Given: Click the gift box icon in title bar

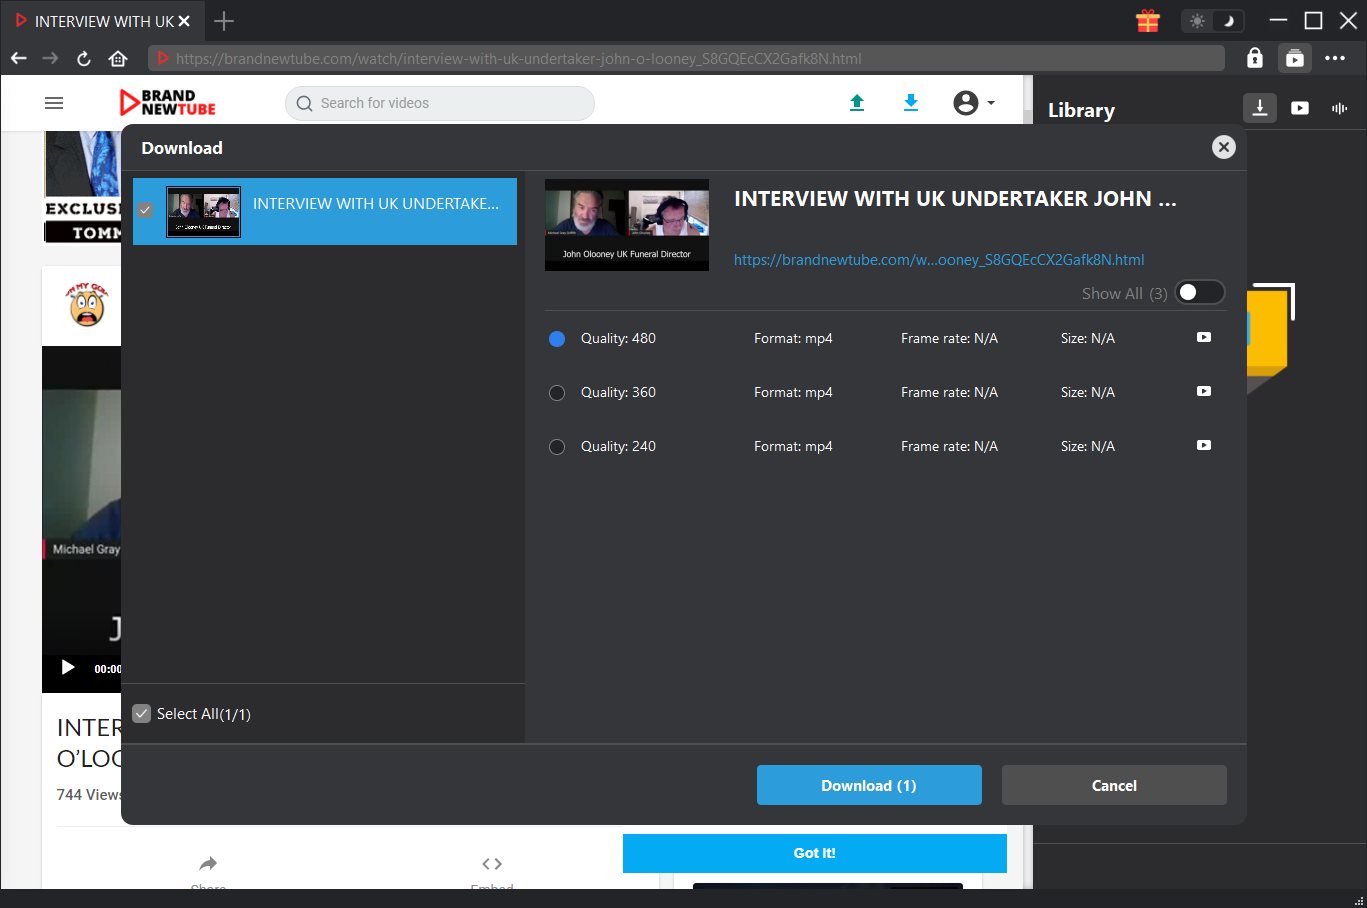Looking at the screenshot, I should pos(1148,21).
